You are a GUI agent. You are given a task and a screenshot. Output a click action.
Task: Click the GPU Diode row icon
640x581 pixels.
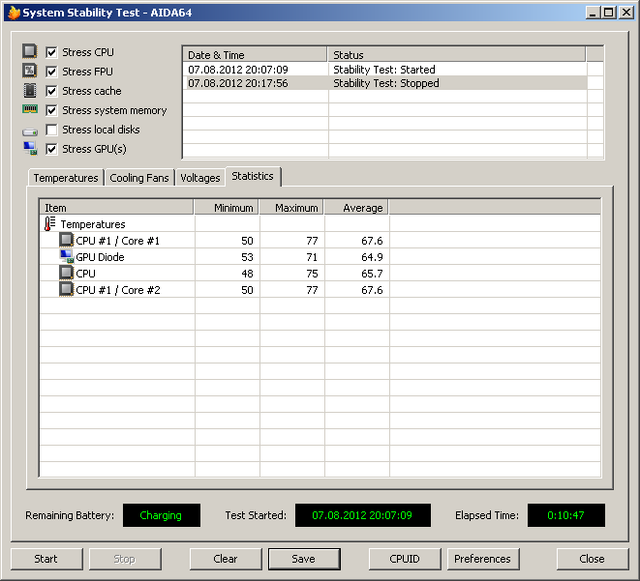(x=66, y=257)
